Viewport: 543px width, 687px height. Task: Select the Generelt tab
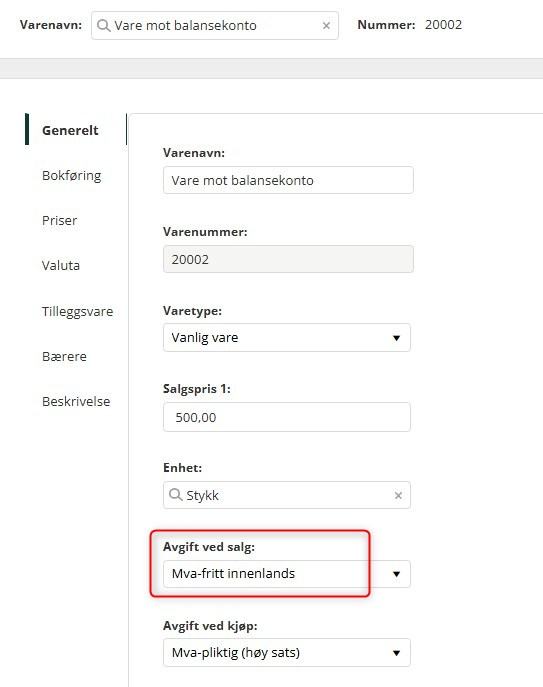click(70, 130)
